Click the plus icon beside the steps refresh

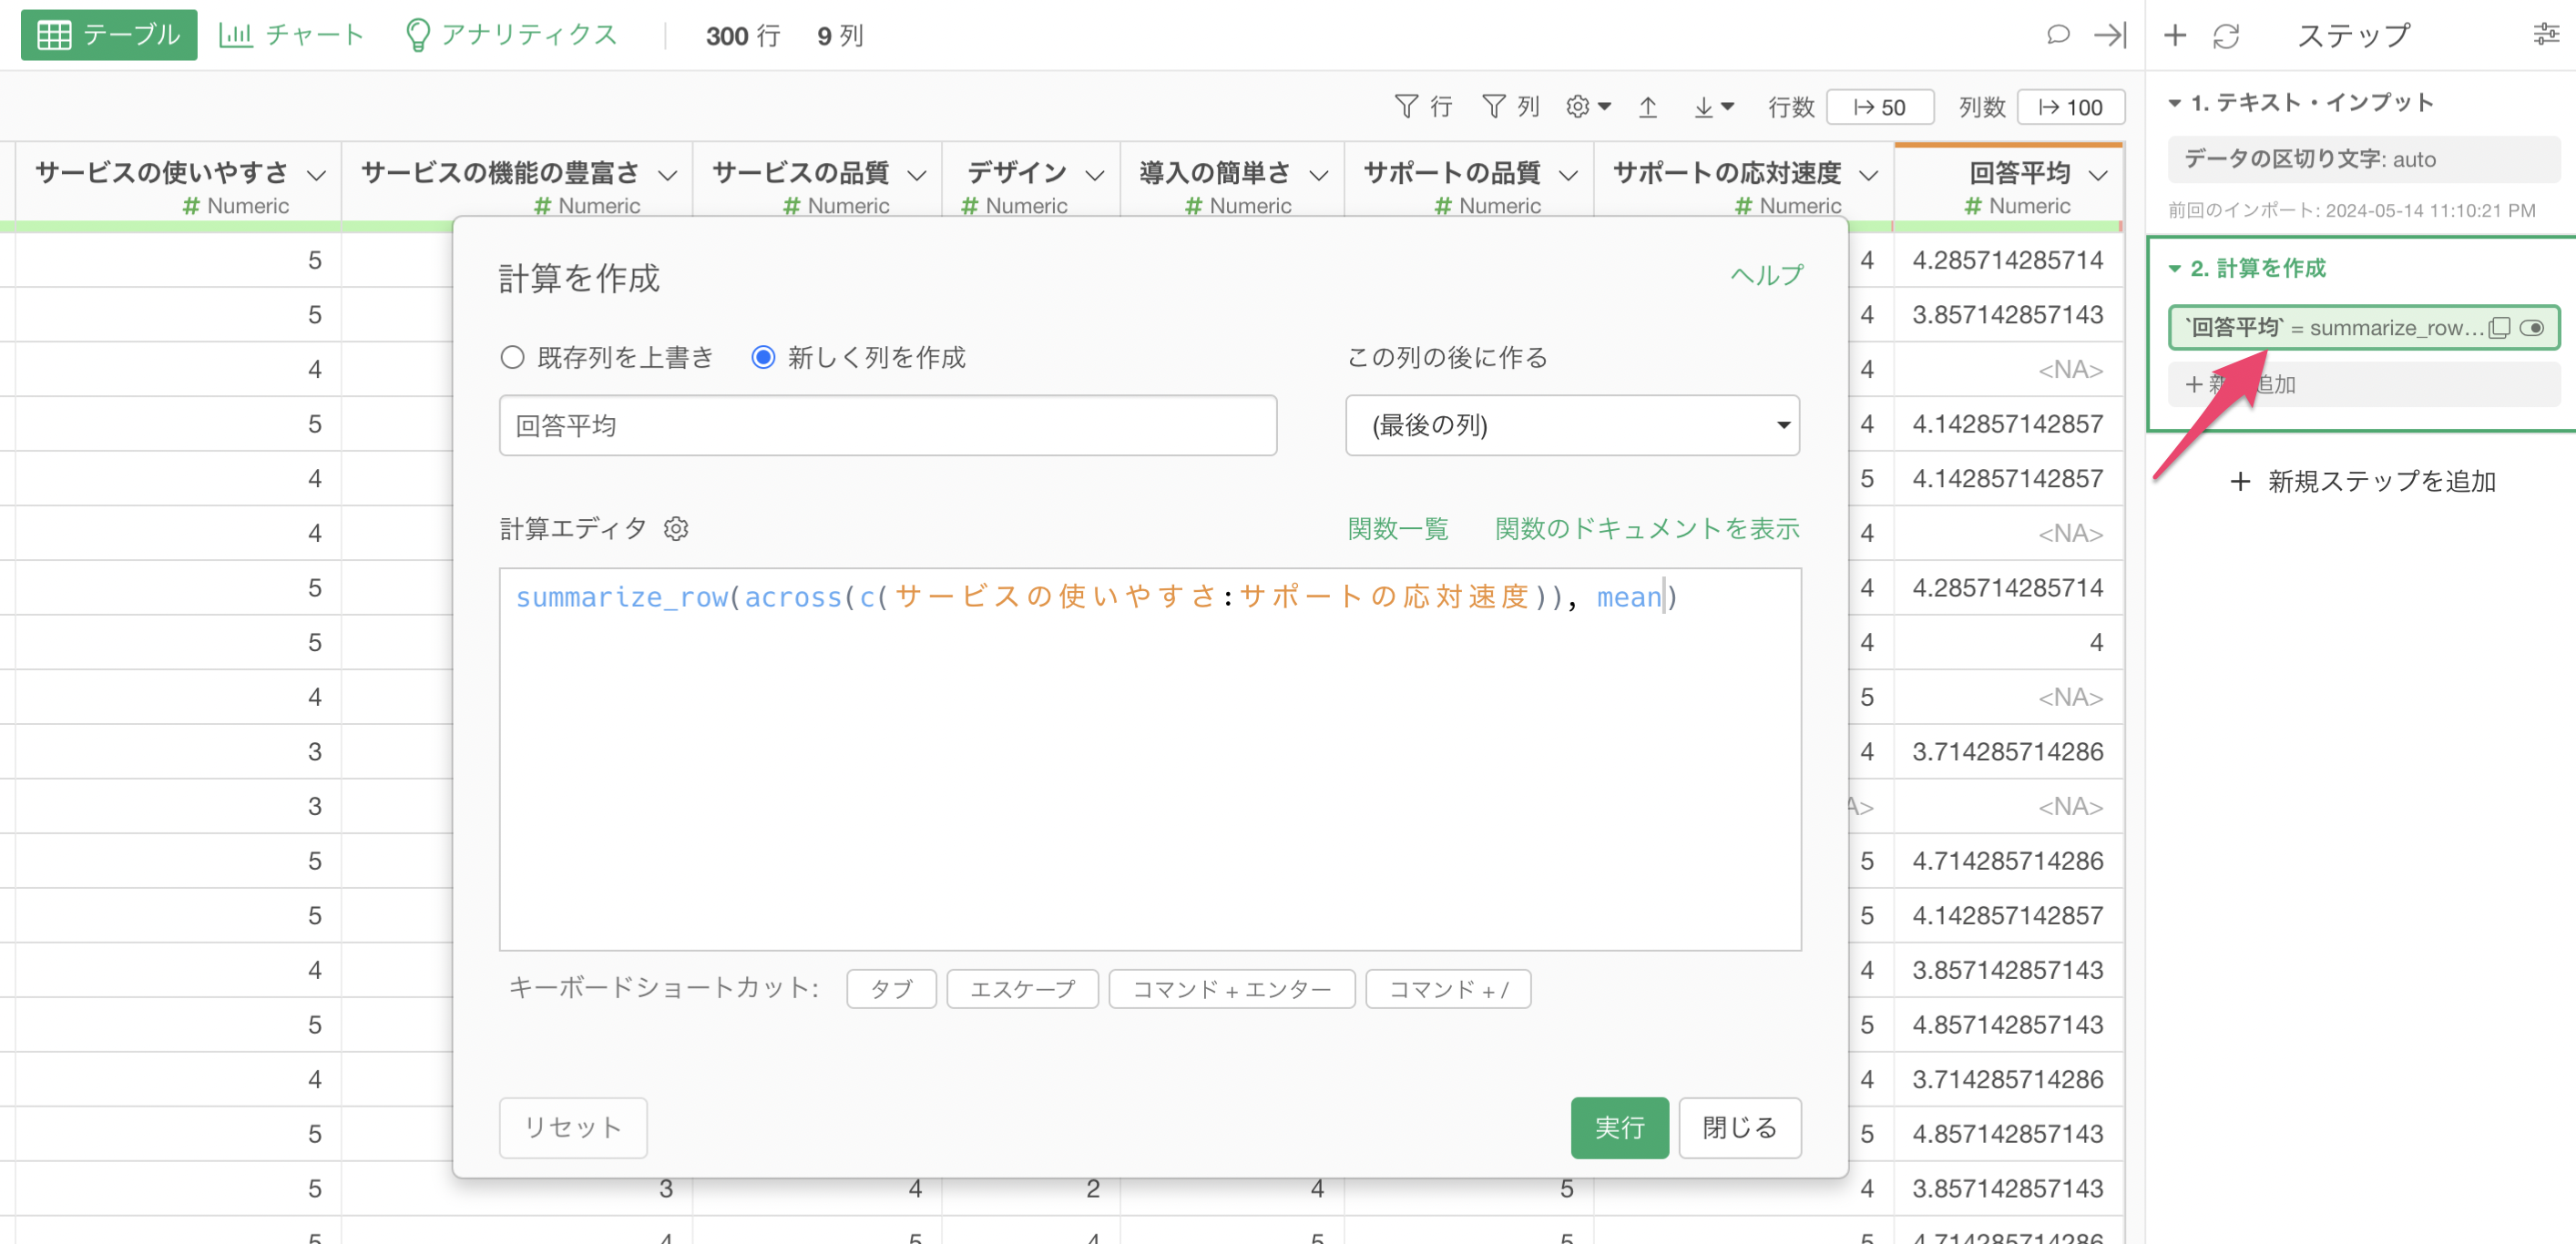coord(2175,36)
